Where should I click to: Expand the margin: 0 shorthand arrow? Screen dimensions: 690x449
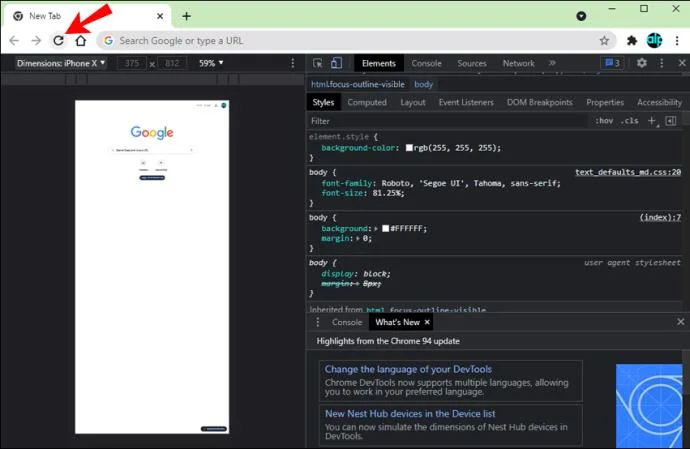[x=358, y=239]
